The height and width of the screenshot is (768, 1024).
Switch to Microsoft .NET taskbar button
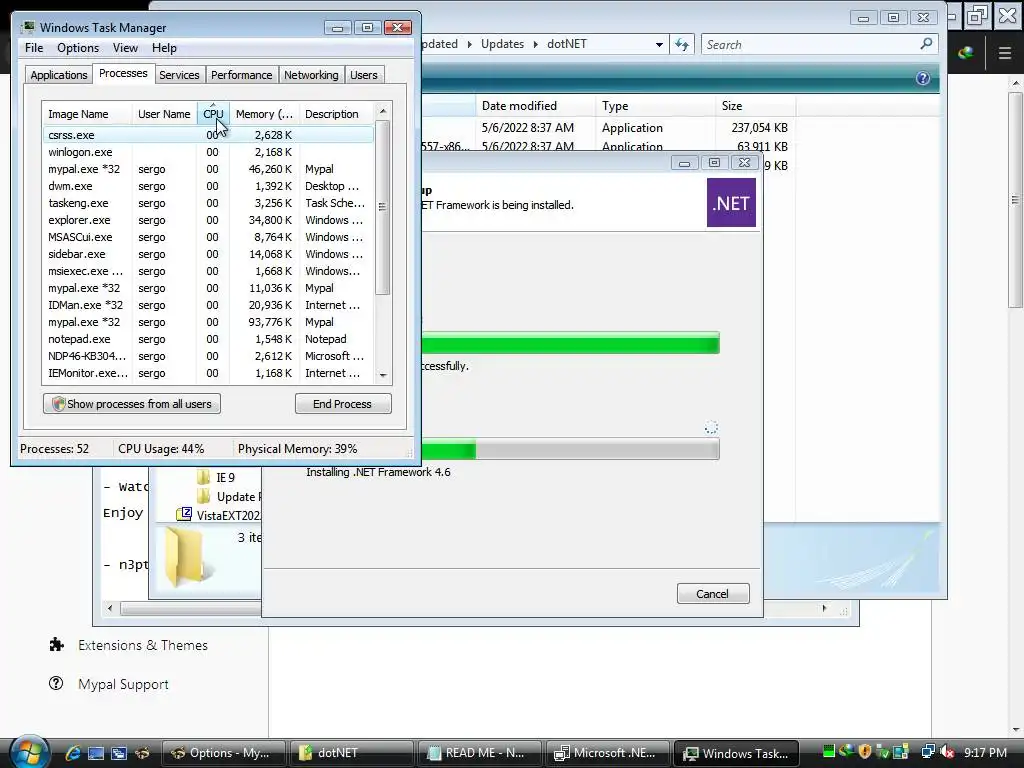(607, 753)
